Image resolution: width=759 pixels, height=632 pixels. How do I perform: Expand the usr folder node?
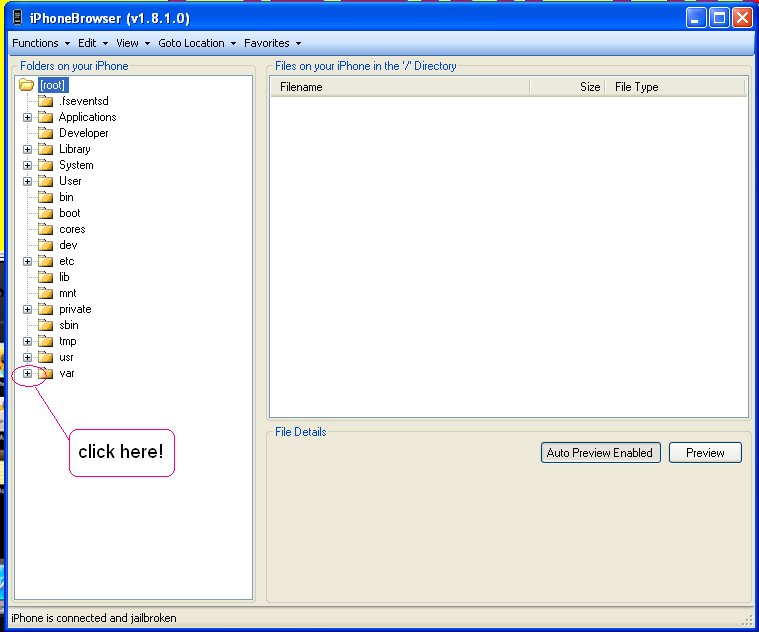[x=28, y=357]
